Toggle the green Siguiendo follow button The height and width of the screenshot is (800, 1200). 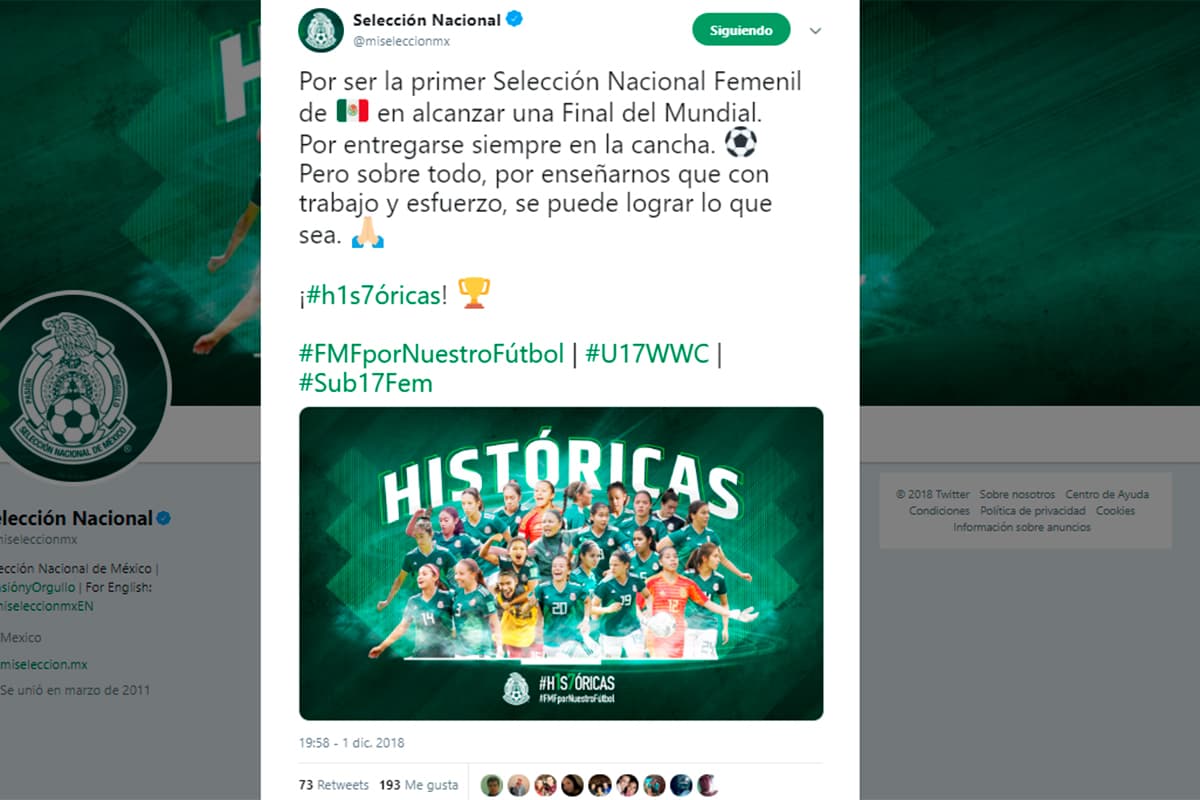[x=741, y=30]
